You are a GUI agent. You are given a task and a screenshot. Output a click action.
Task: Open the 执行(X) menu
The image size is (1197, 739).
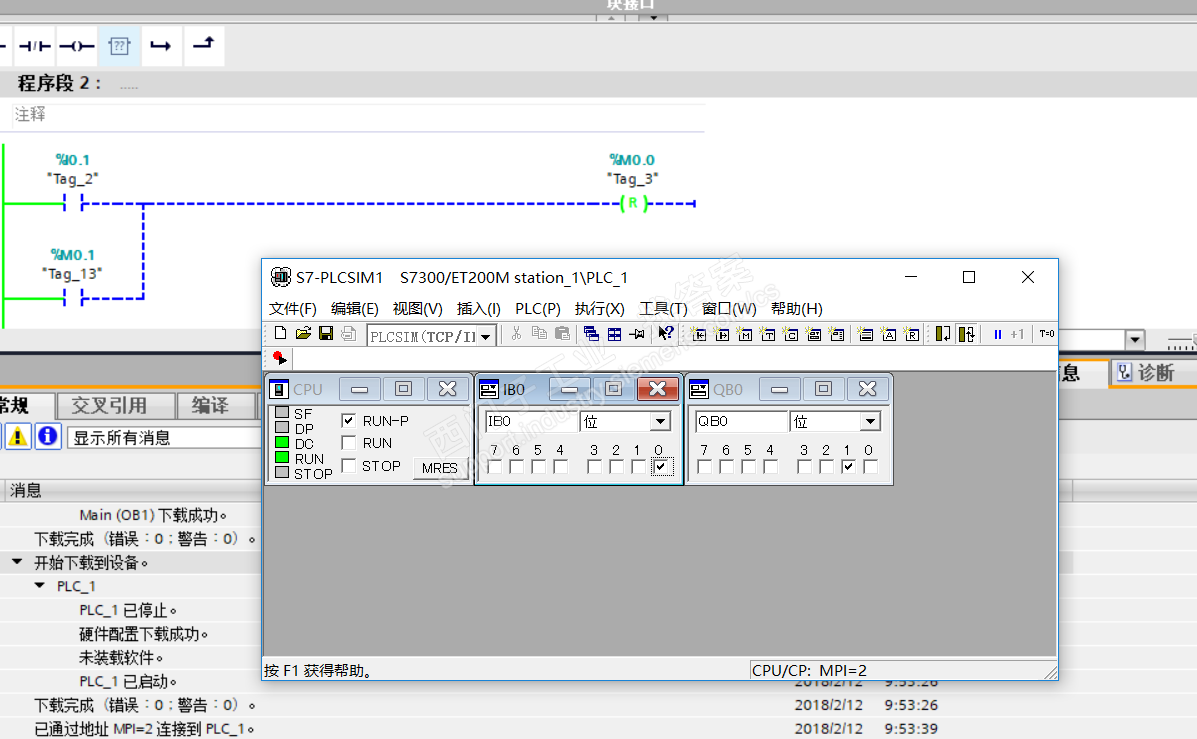click(599, 308)
